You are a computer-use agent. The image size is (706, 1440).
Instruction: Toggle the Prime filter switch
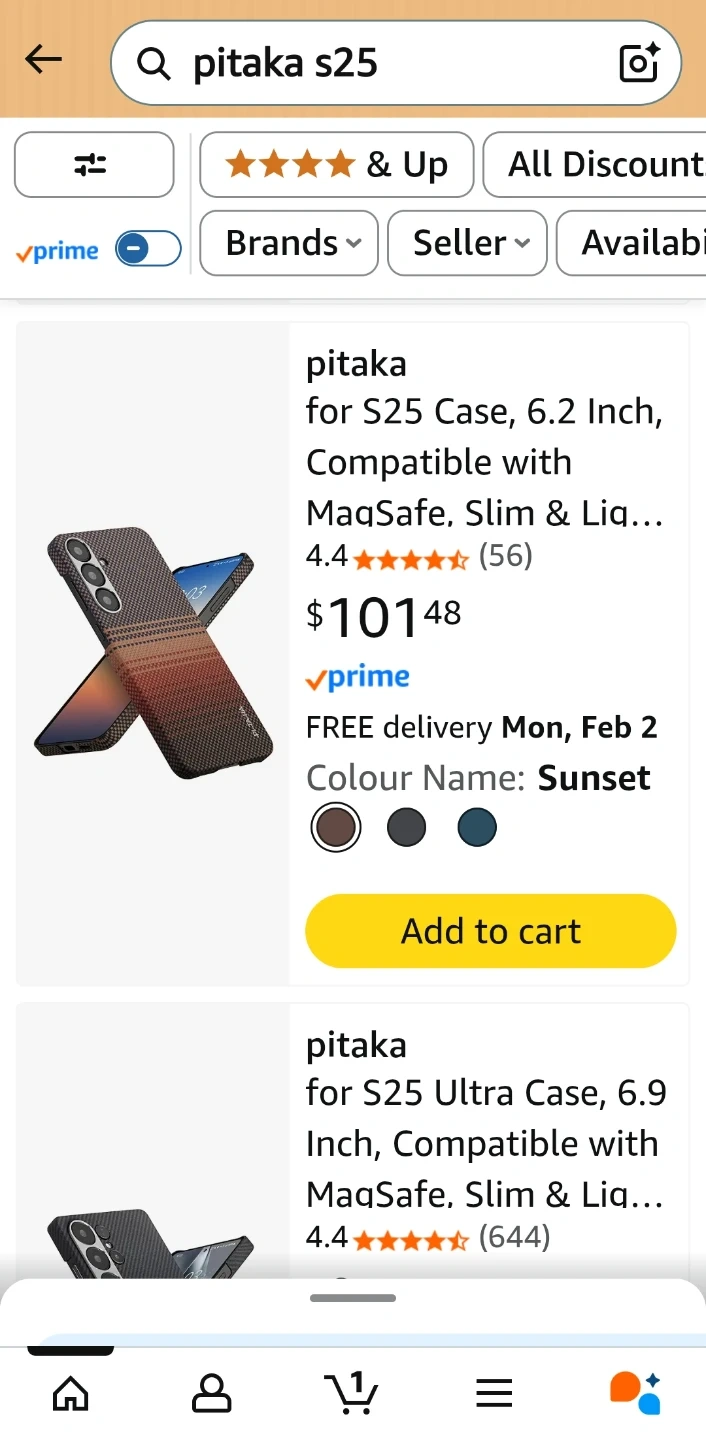pyautogui.click(x=148, y=249)
